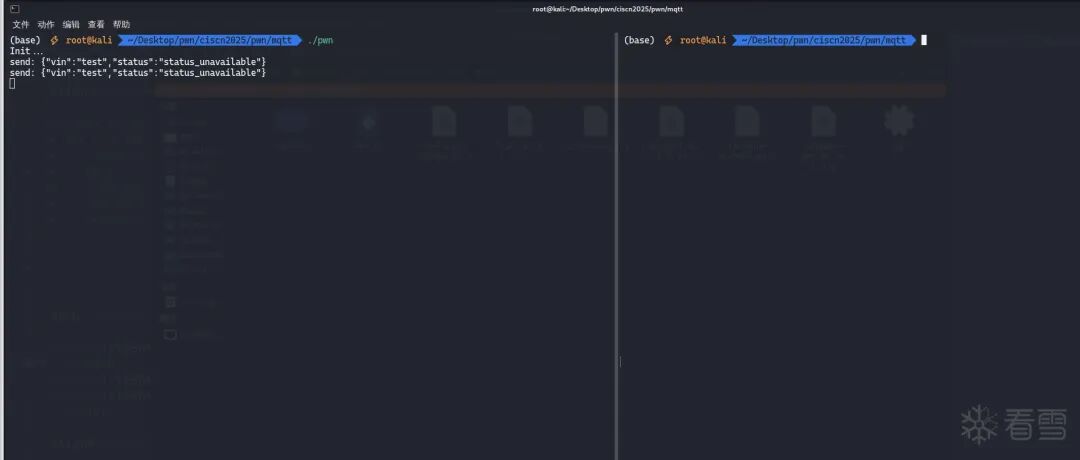Viewport: 1080px width, 460px height.
Task: Open the 动作 menu
Action: (x=46, y=24)
